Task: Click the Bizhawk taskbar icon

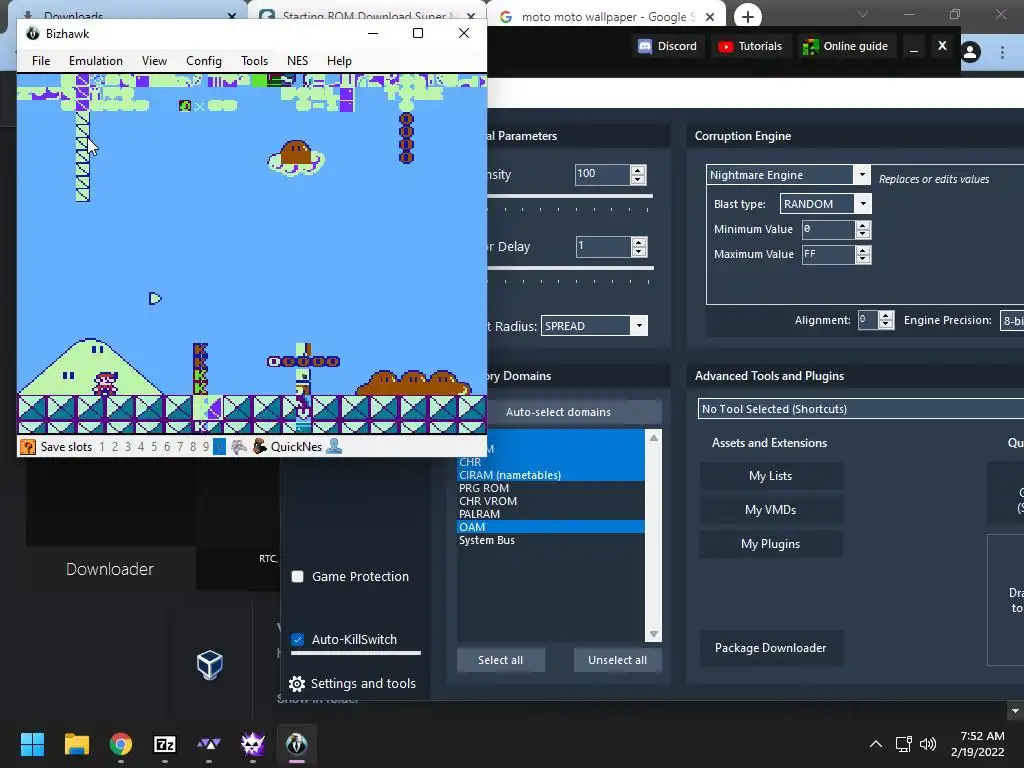Action: pos(296,744)
